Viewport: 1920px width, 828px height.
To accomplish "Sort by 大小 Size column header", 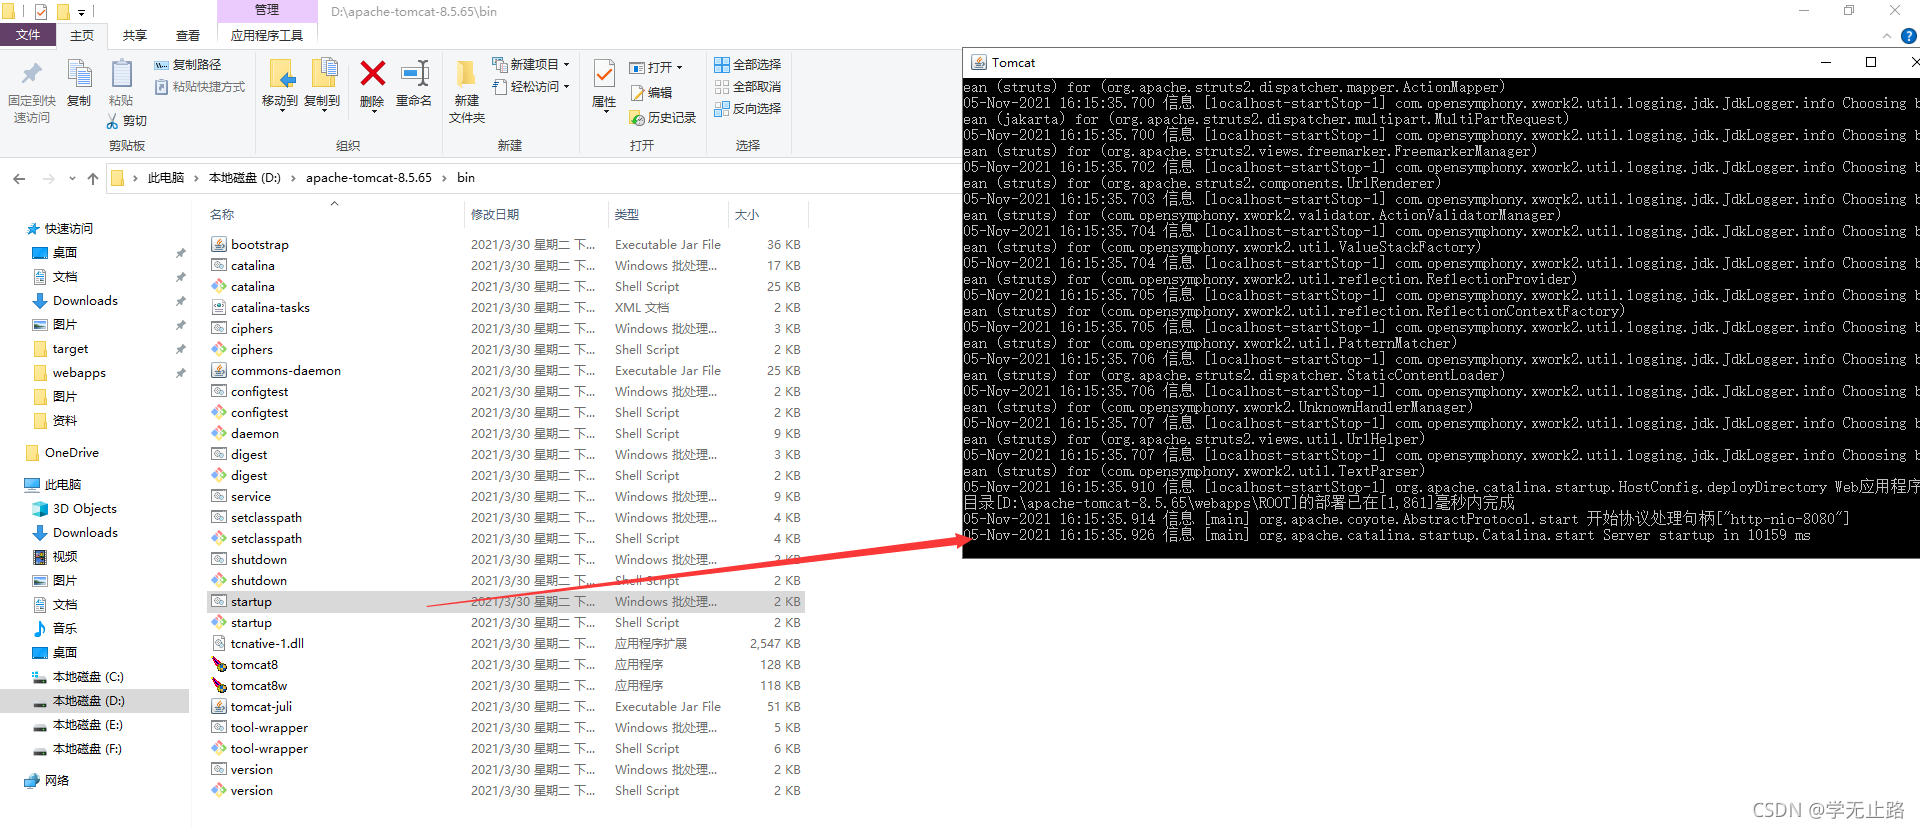I will tap(747, 215).
